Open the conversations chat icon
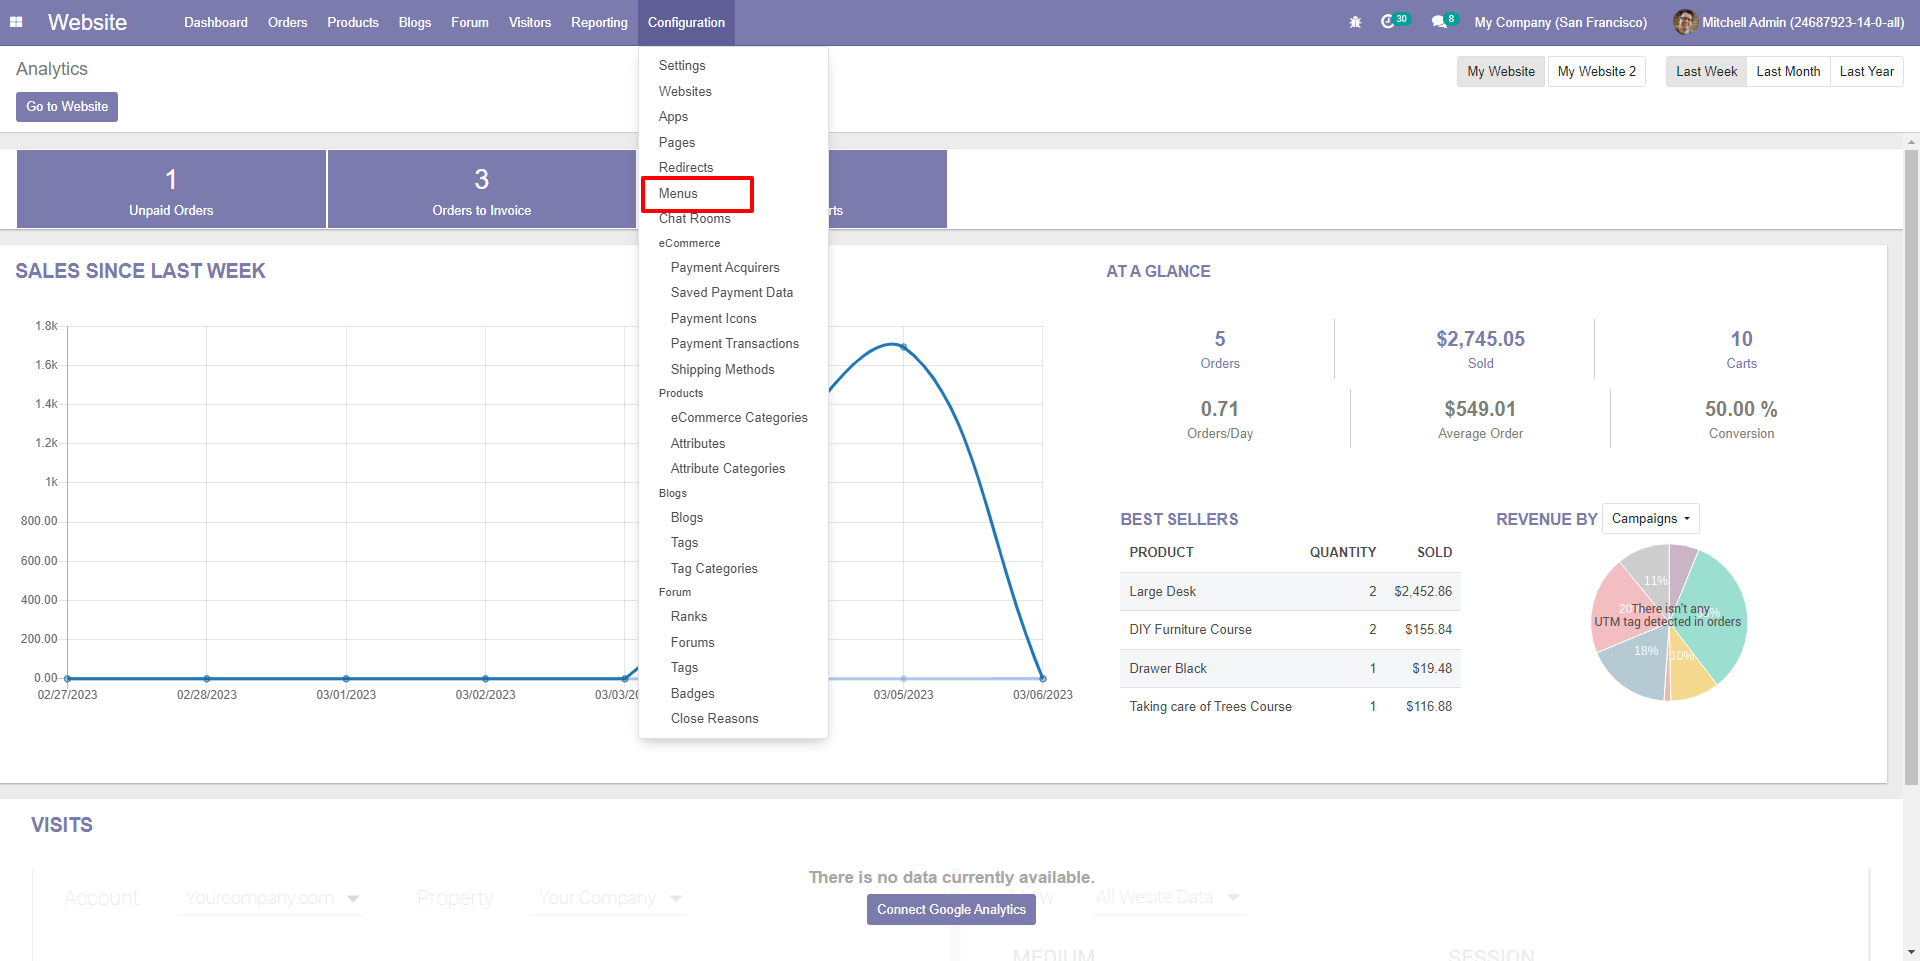This screenshot has height=961, width=1920. (1439, 22)
